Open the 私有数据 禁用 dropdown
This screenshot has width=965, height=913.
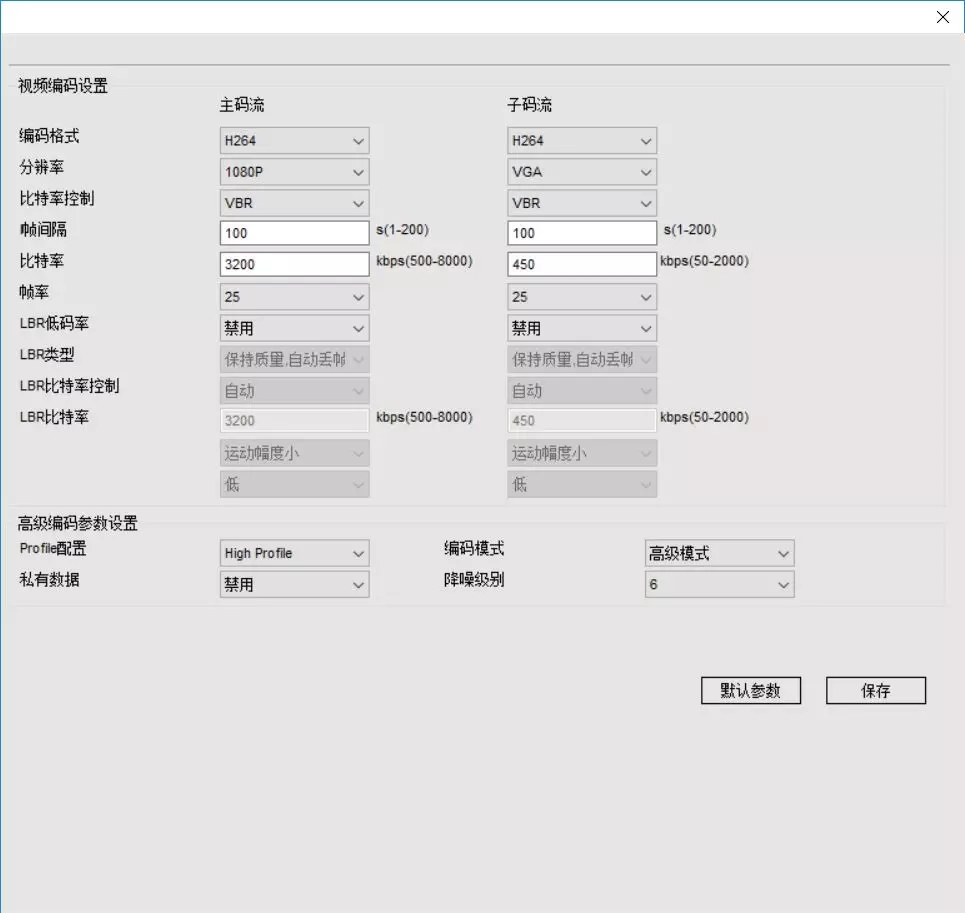[294, 584]
